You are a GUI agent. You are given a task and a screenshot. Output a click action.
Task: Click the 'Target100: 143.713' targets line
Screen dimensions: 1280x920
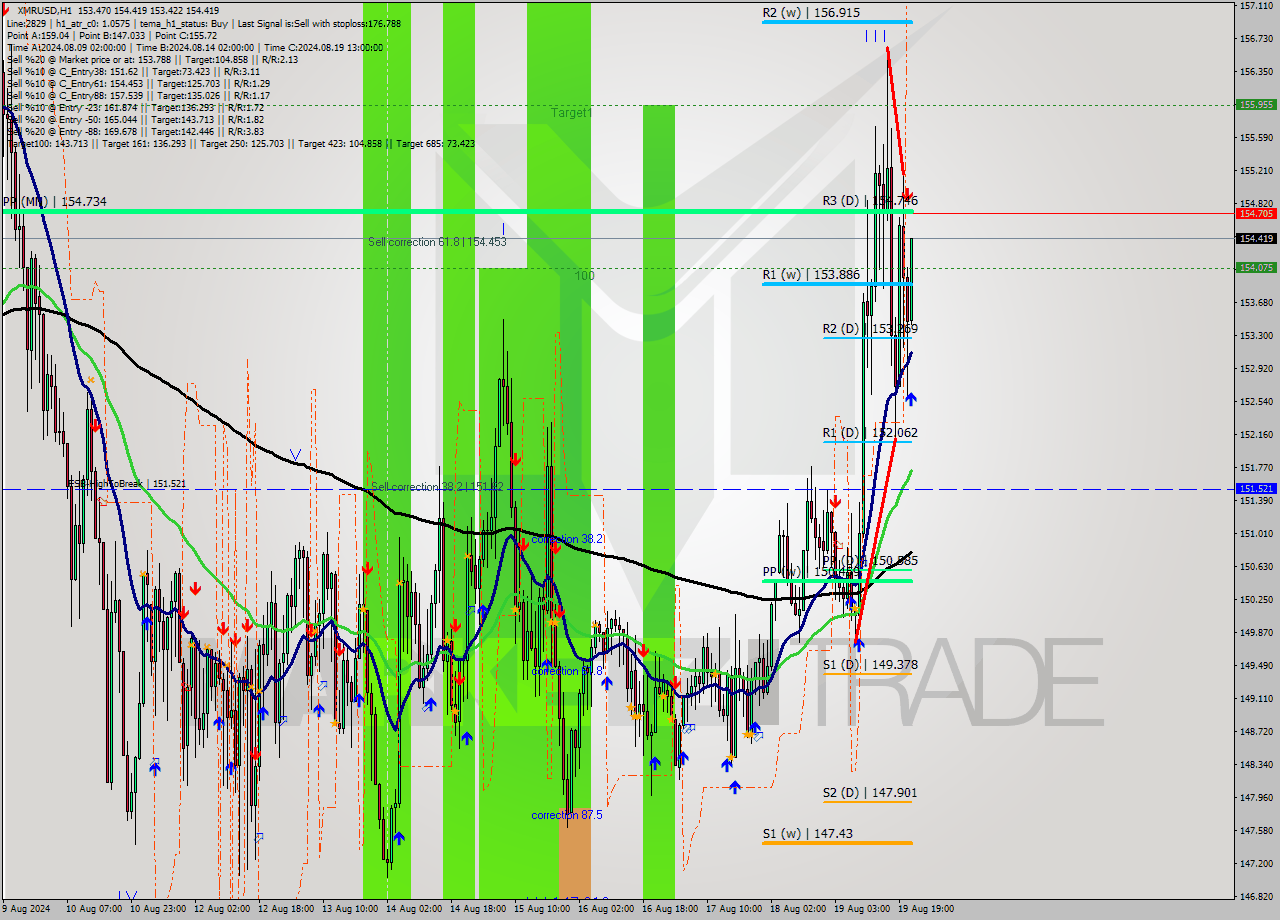(240, 143)
